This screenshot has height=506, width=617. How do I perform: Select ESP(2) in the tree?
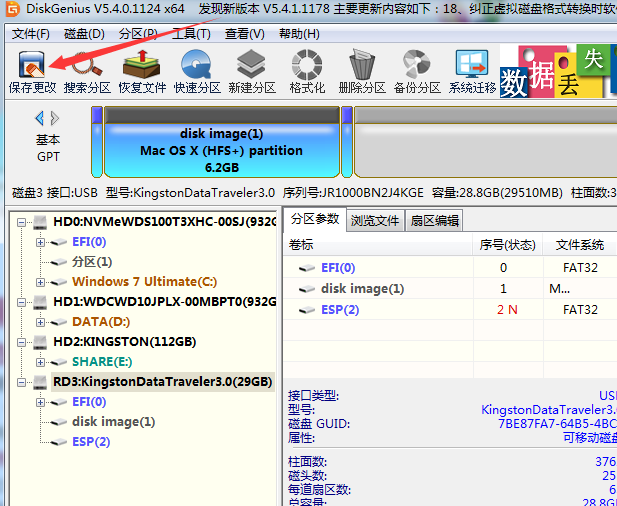click(91, 442)
